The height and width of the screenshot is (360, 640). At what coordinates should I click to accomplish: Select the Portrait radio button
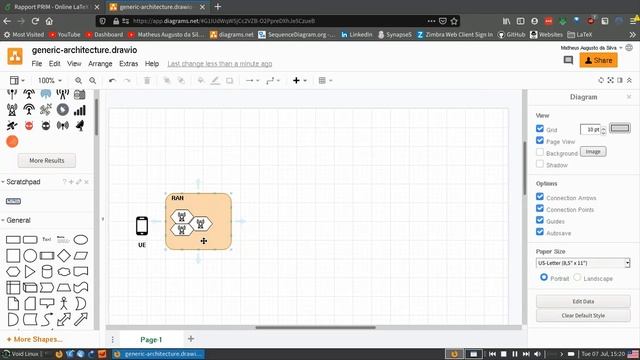click(x=544, y=278)
